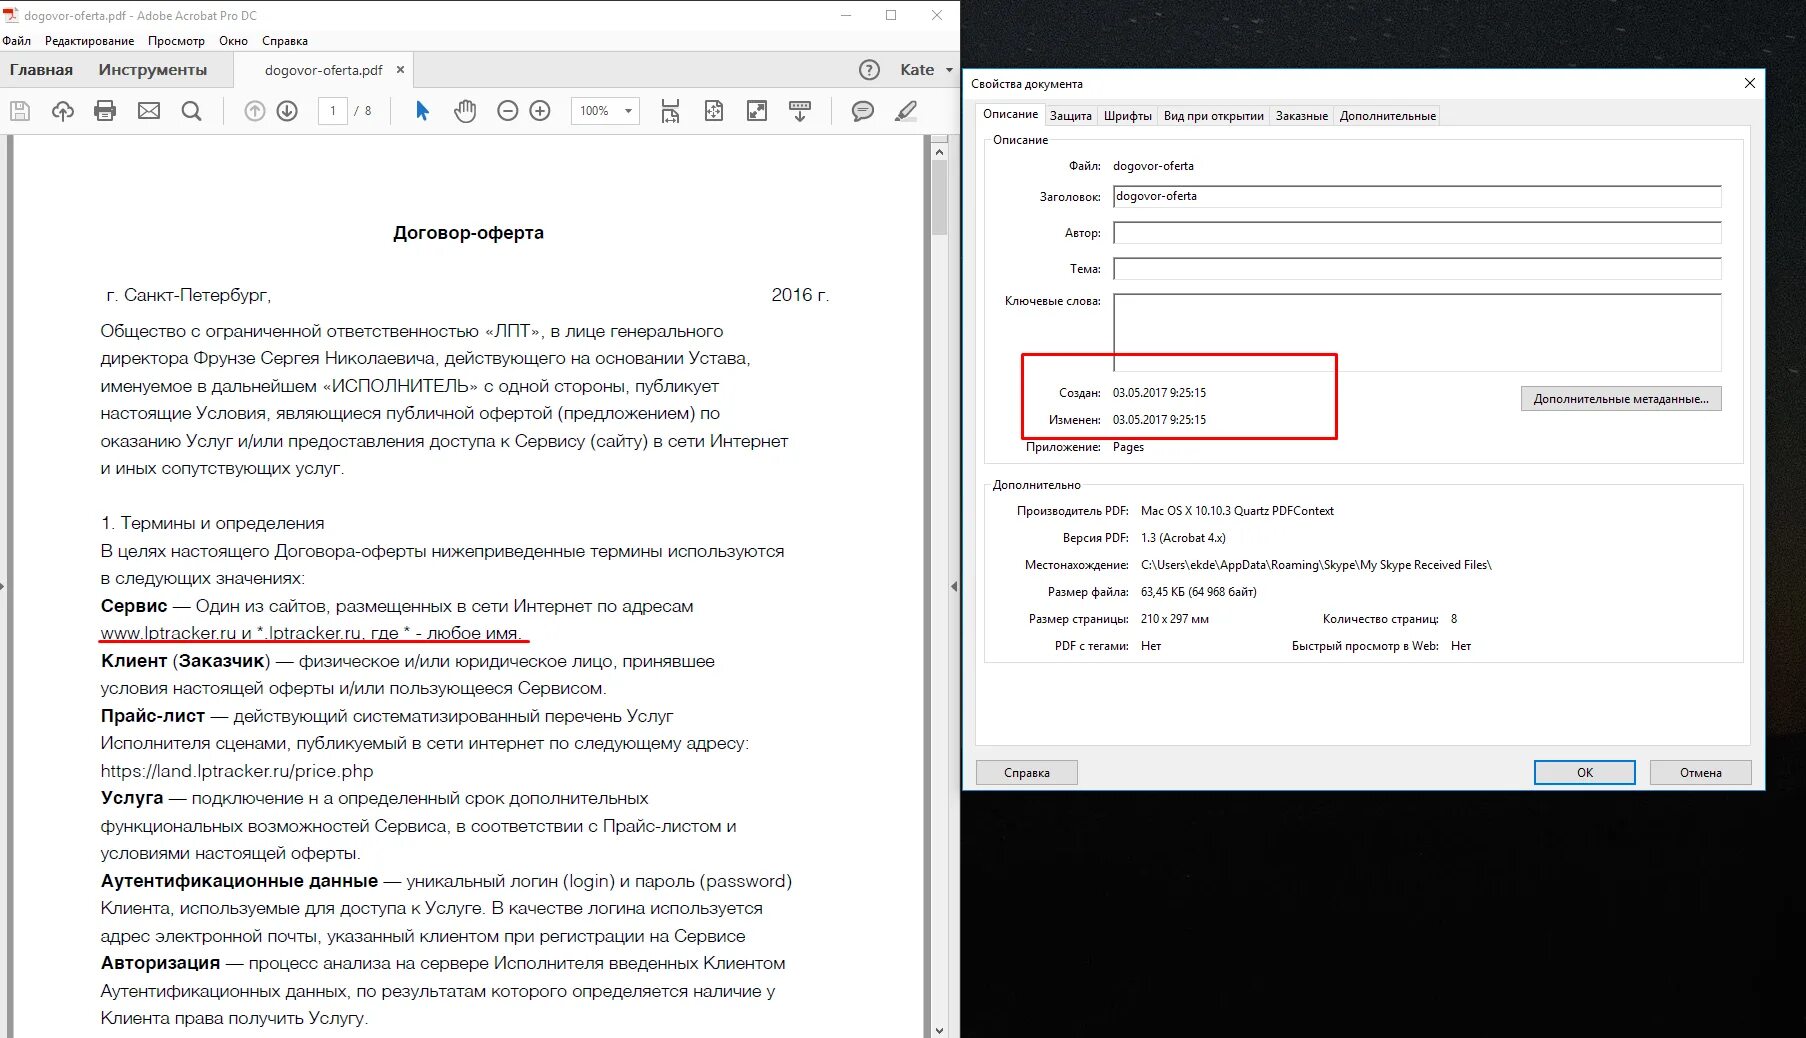1806x1038 pixels.
Task: Click the Save file icon in Acrobat toolbar
Action: 20,111
